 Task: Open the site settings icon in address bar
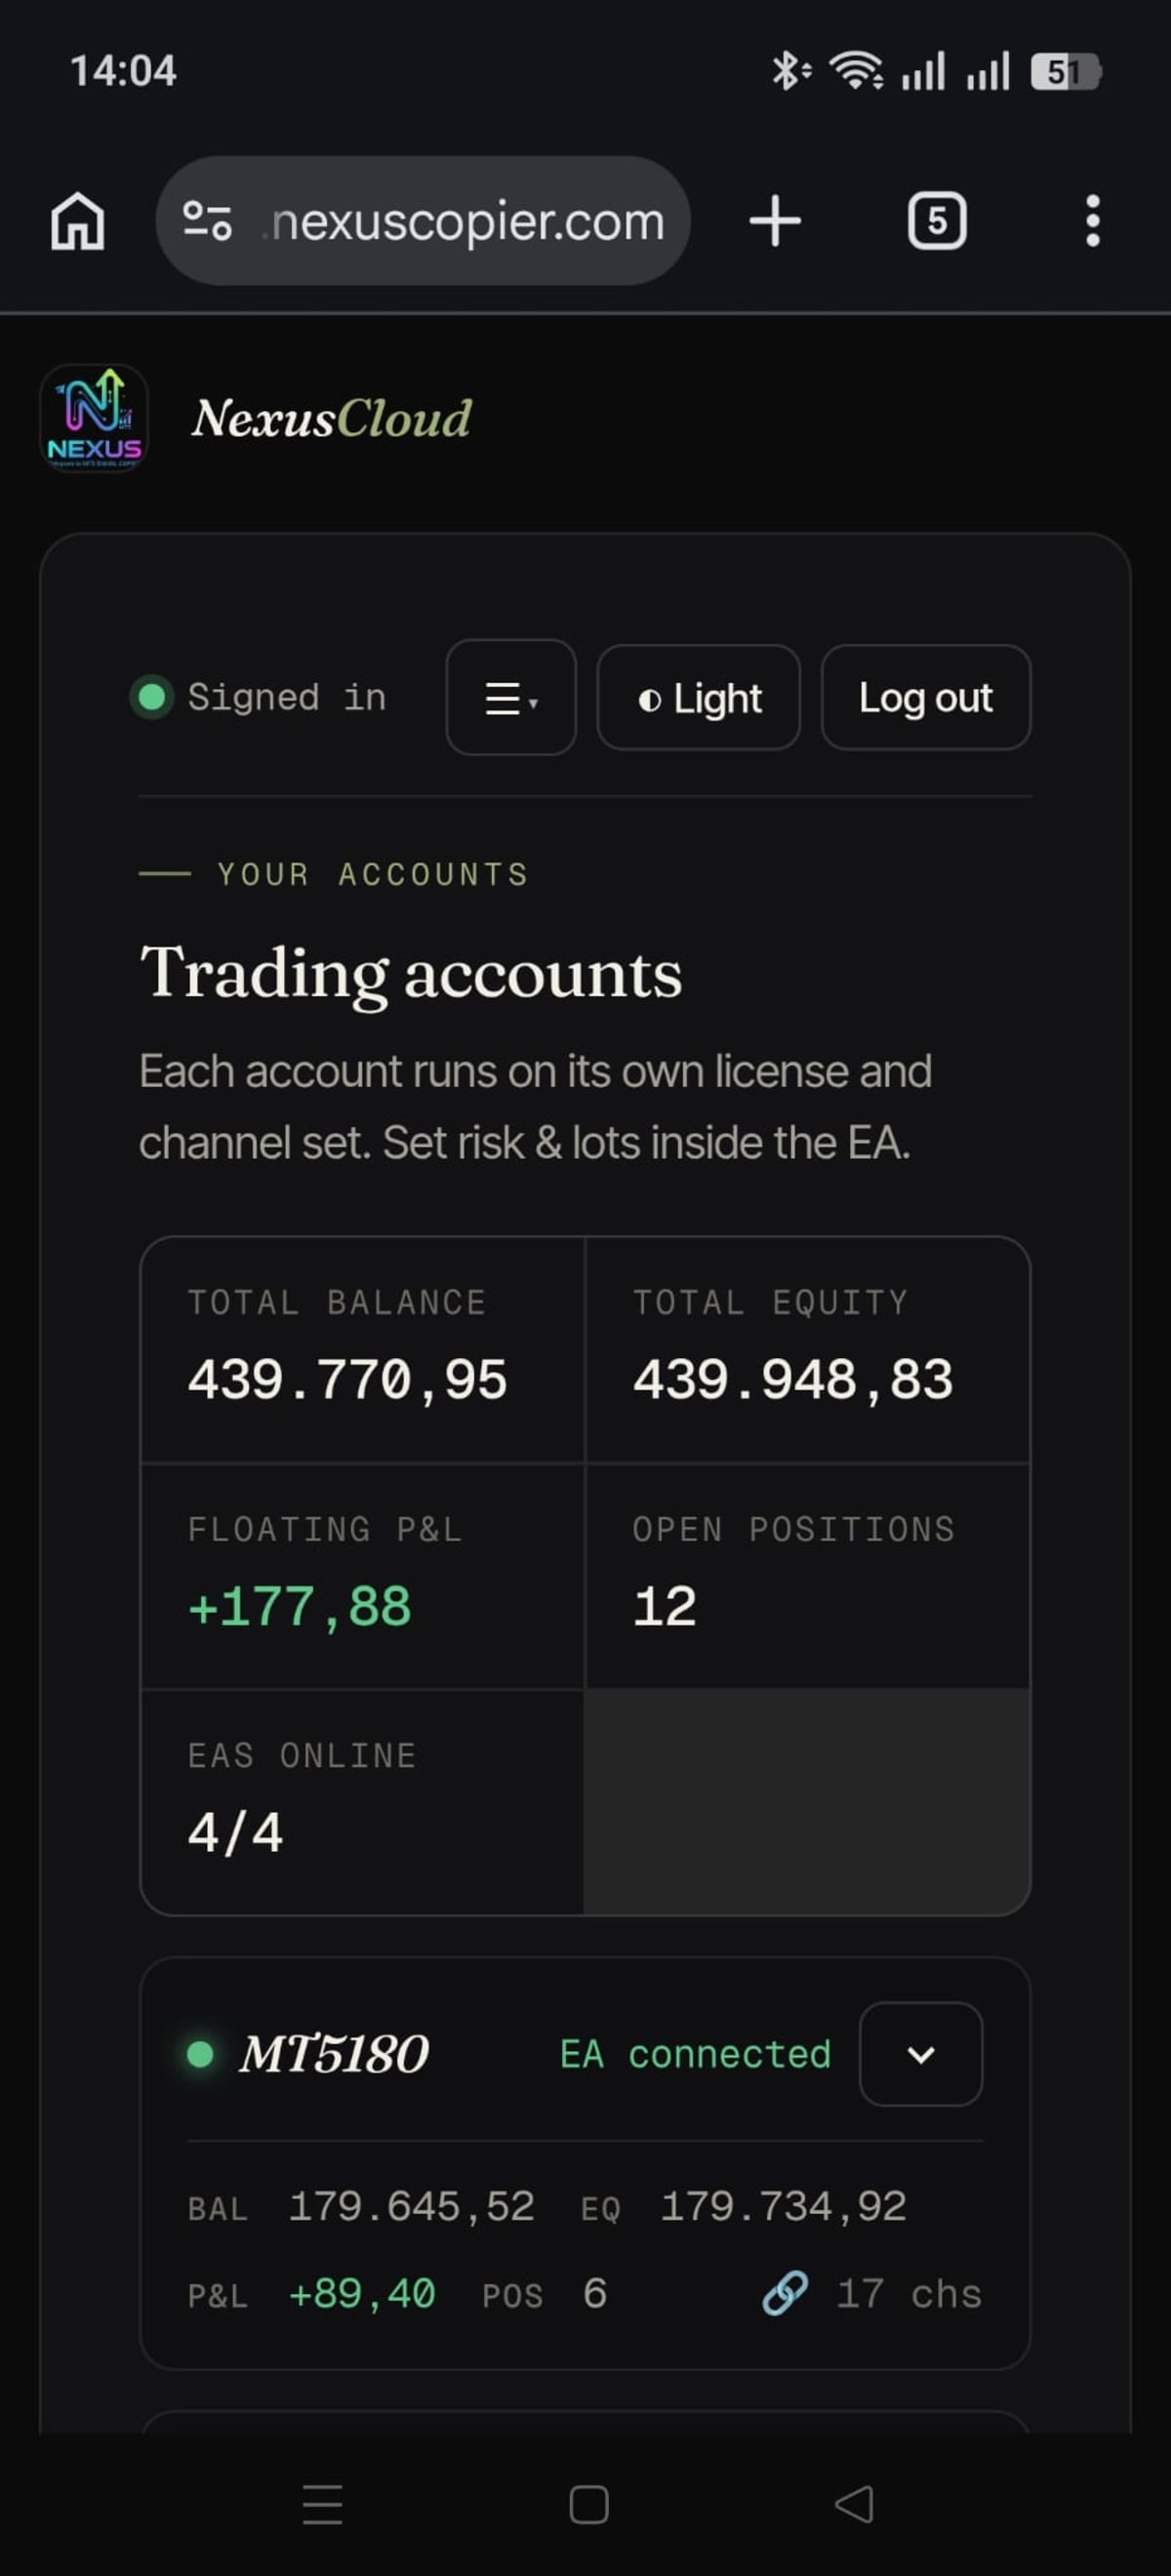[x=207, y=221]
